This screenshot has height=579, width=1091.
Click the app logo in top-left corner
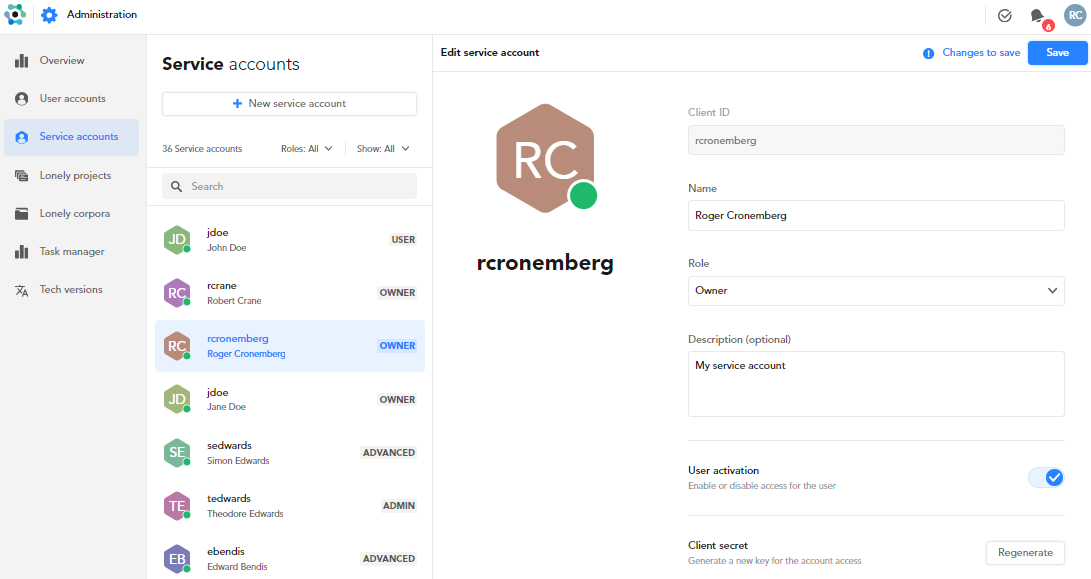(15, 15)
